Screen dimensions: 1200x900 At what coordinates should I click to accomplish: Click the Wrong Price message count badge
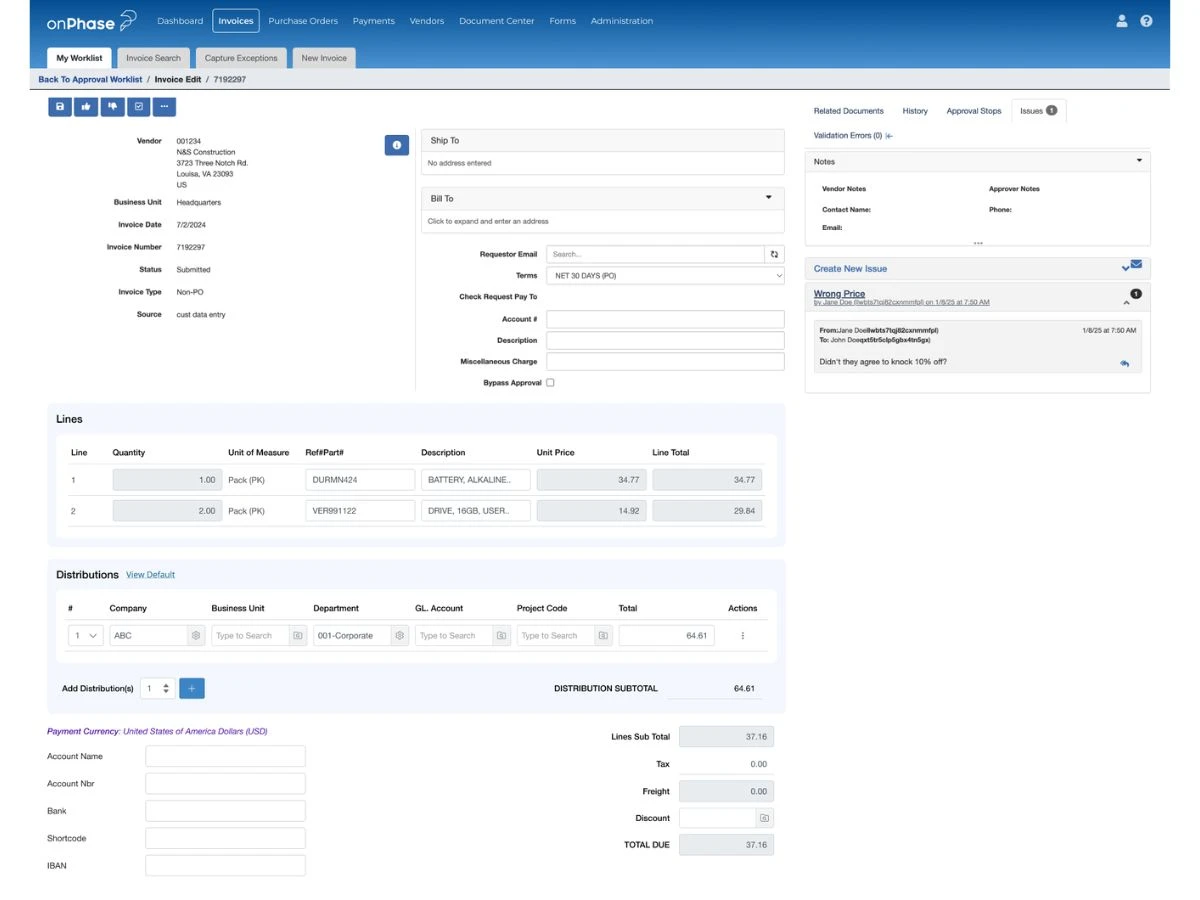coord(1136,293)
